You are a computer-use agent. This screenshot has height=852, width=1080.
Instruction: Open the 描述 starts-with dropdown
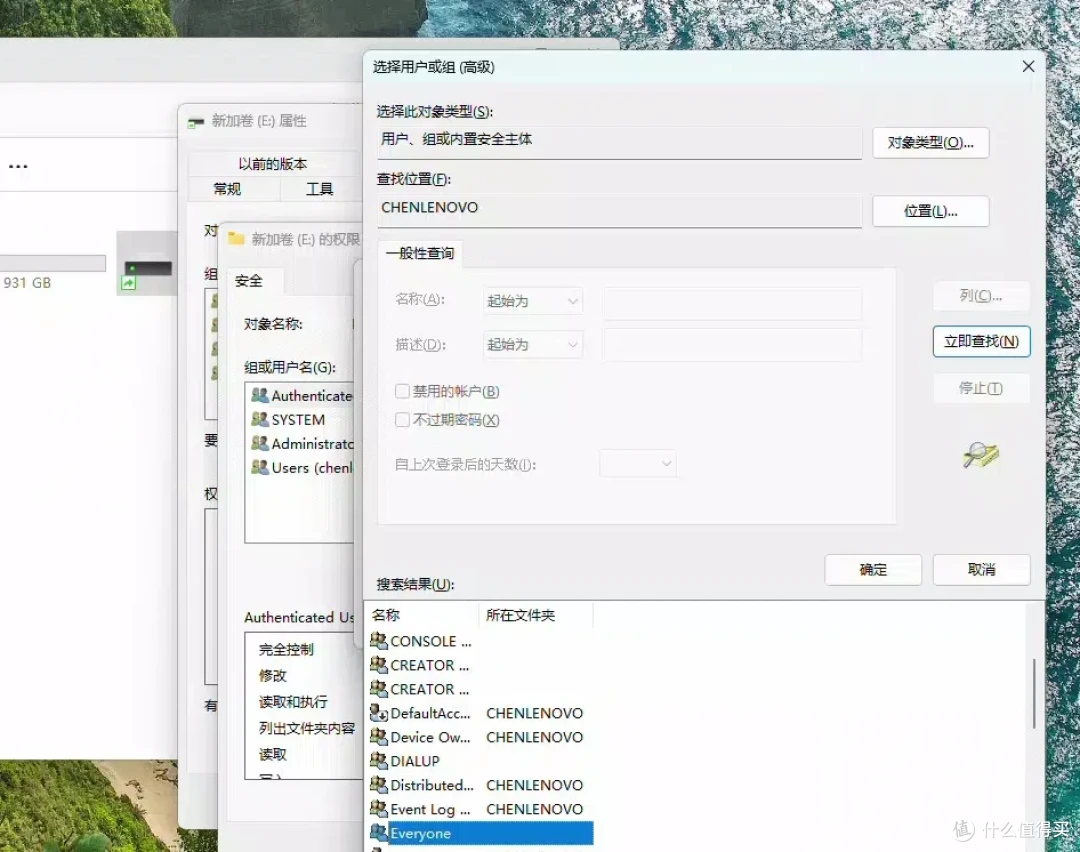532,344
